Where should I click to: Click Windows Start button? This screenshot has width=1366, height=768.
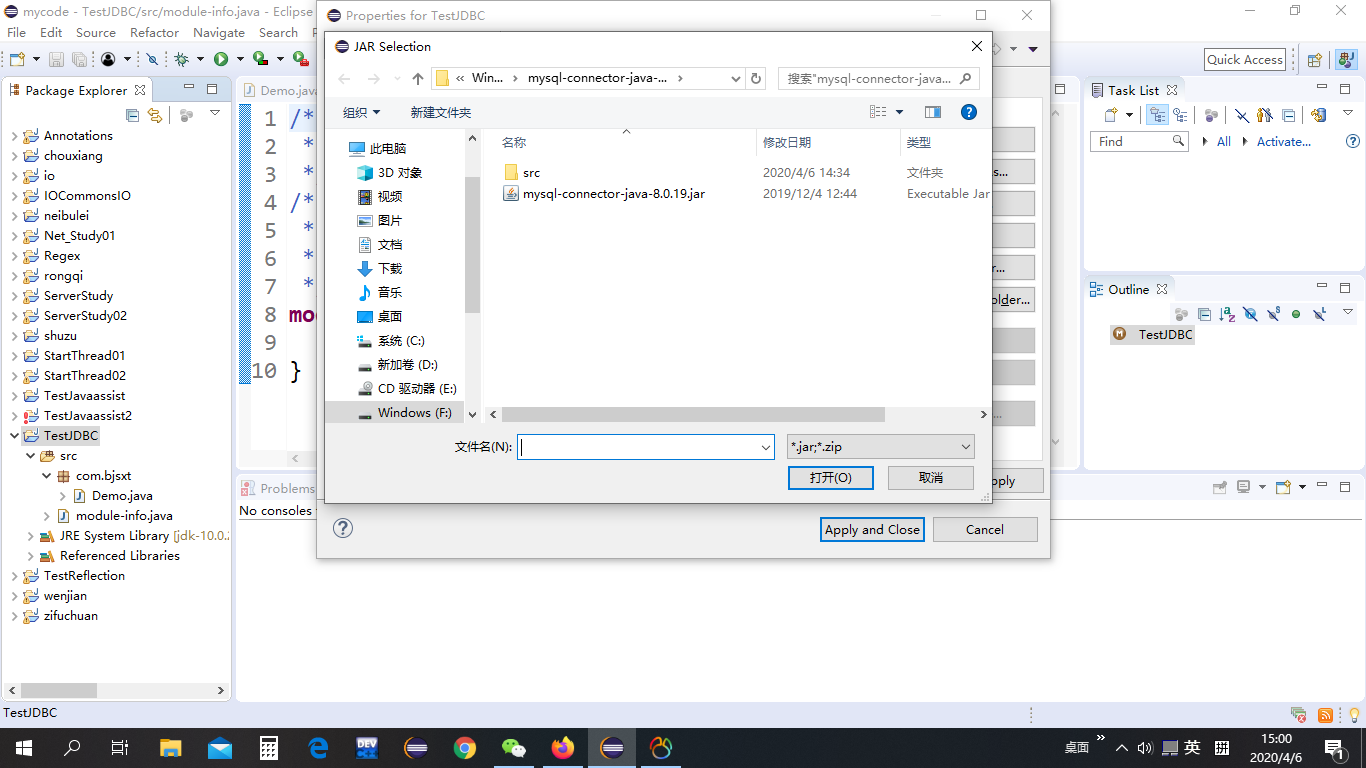(x=22, y=747)
